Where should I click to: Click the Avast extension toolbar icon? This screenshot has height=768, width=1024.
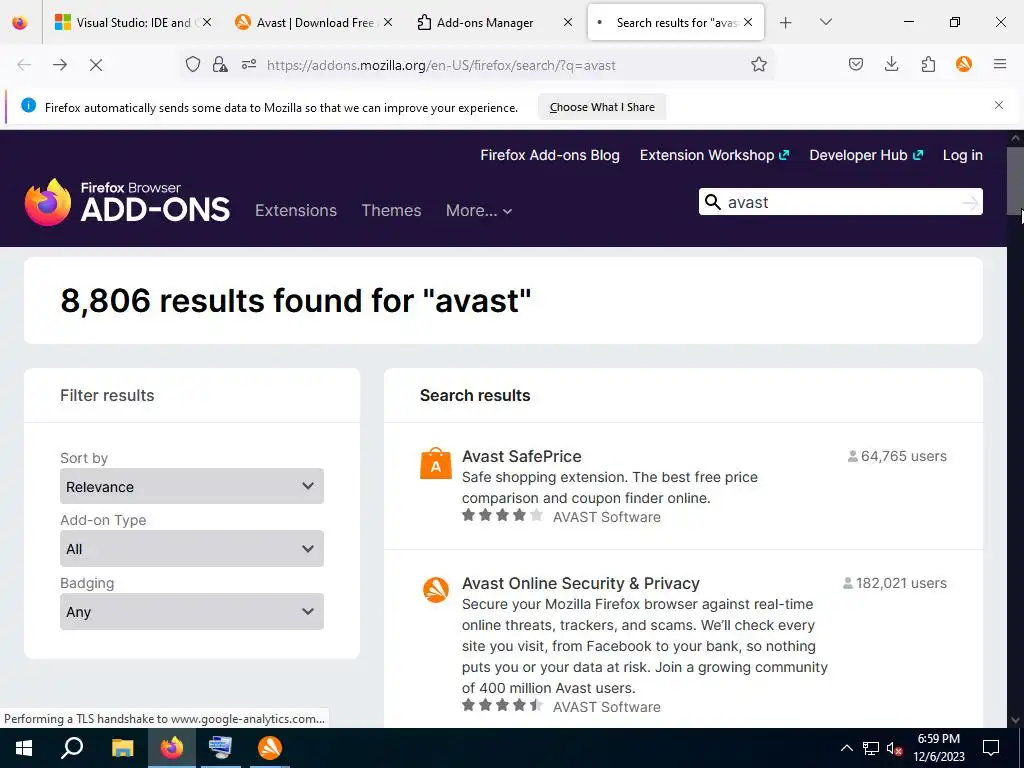(963, 64)
